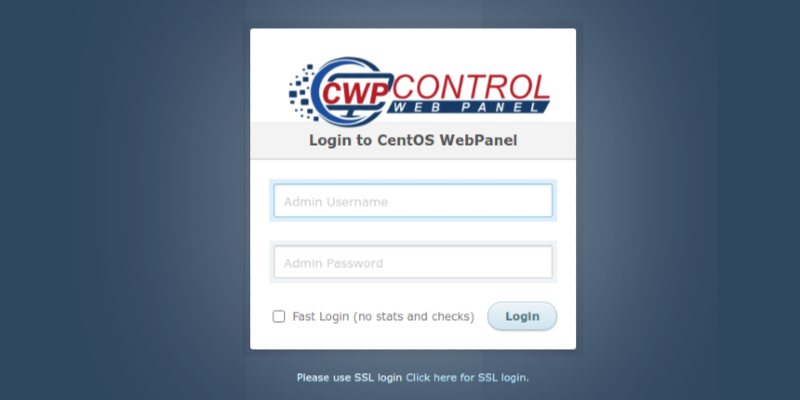800x400 pixels.
Task: Click the pixel squares graphic beside logo
Action: (302, 93)
